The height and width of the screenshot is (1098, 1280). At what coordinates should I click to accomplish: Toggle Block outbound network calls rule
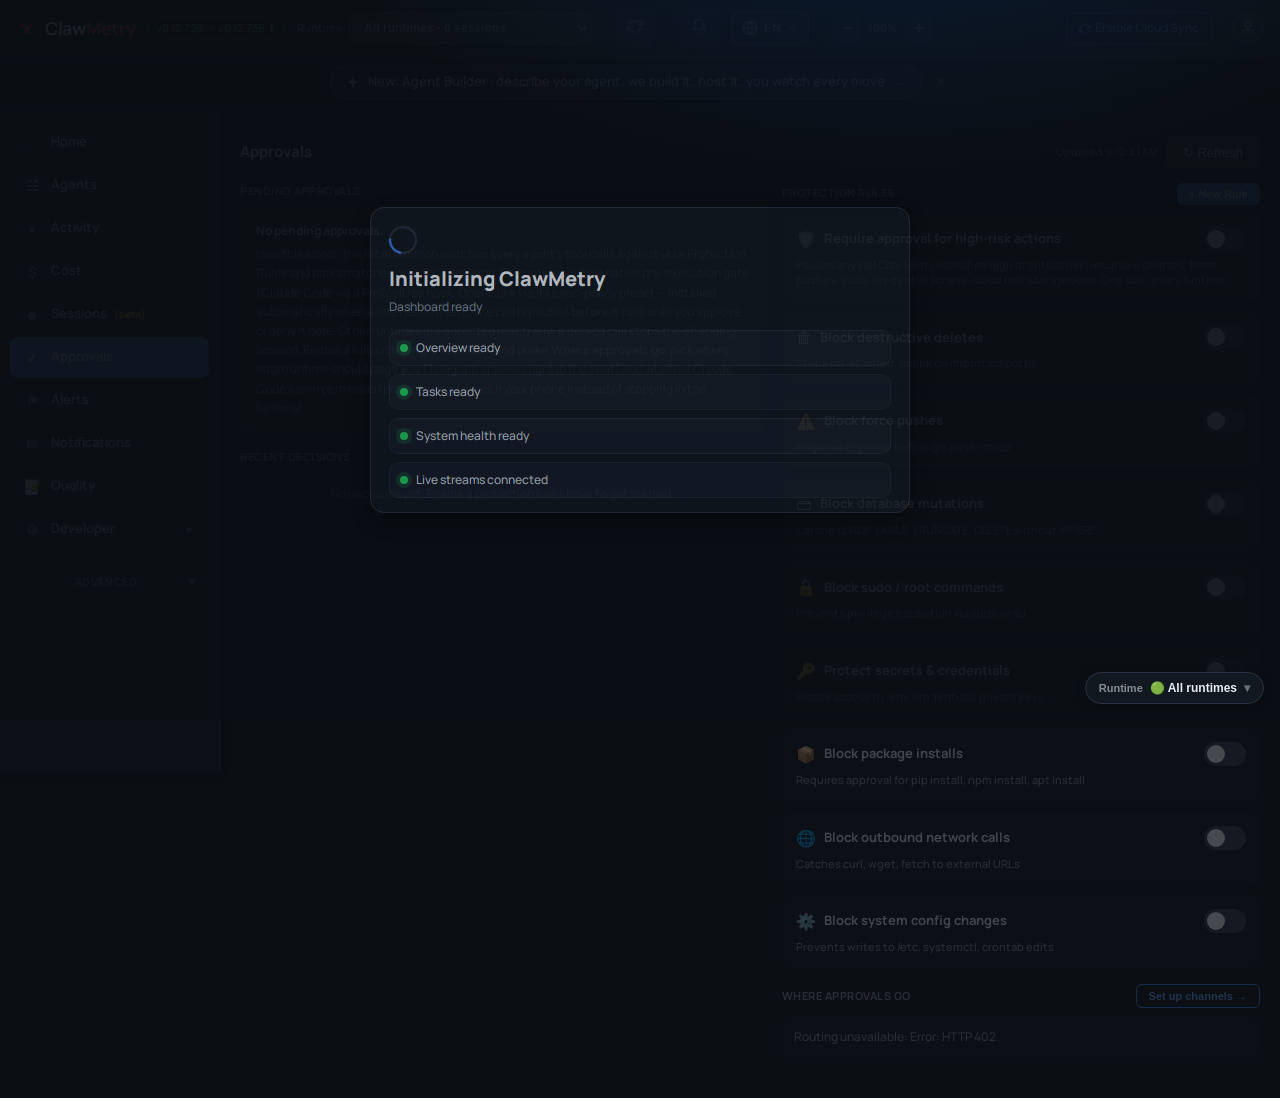(x=1225, y=838)
